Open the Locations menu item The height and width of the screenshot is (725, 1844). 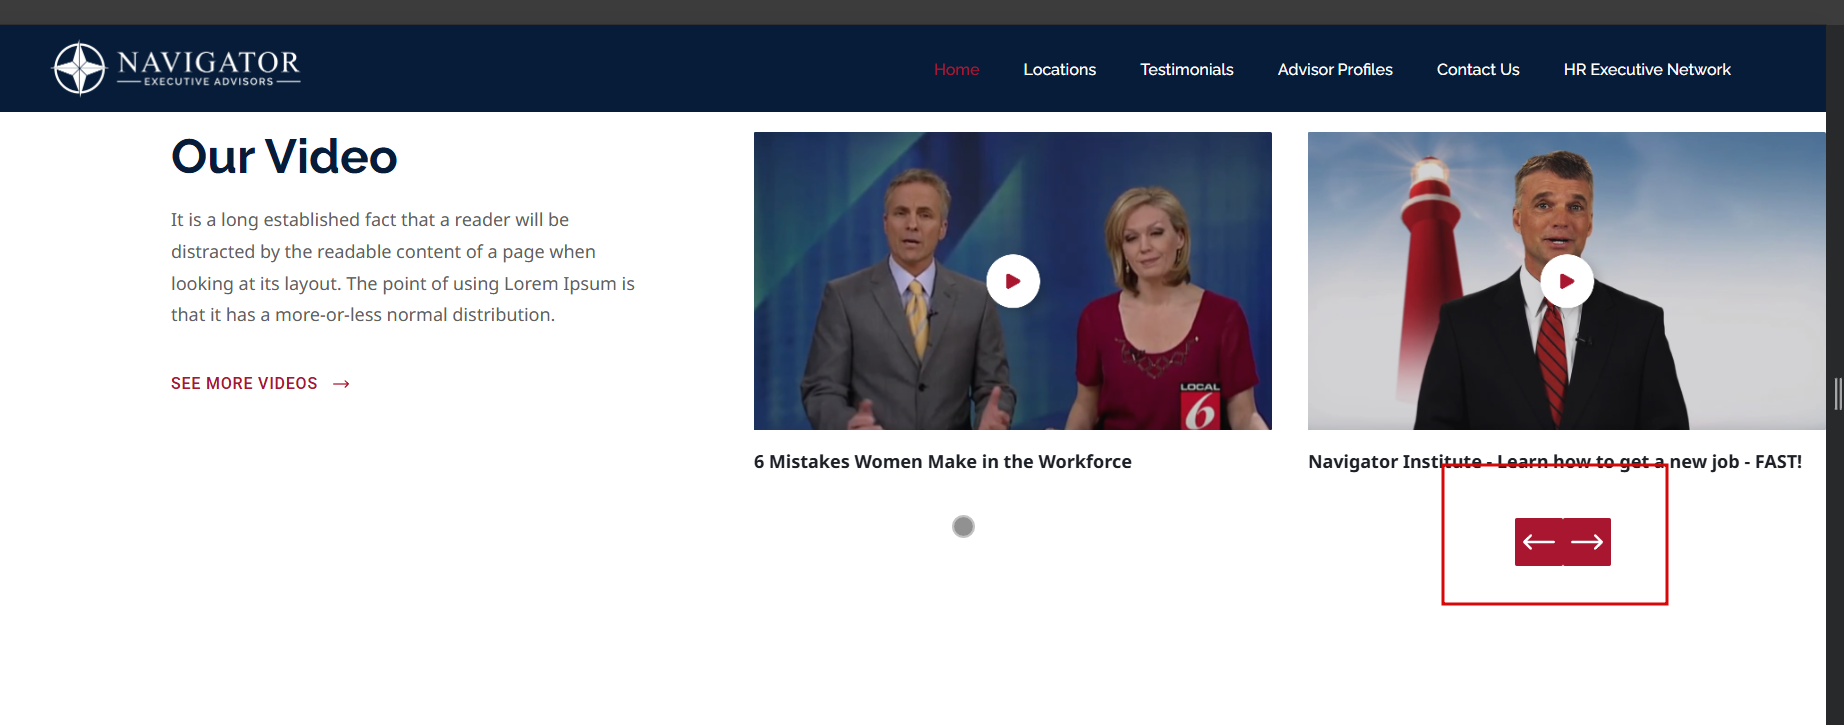(1059, 69)
